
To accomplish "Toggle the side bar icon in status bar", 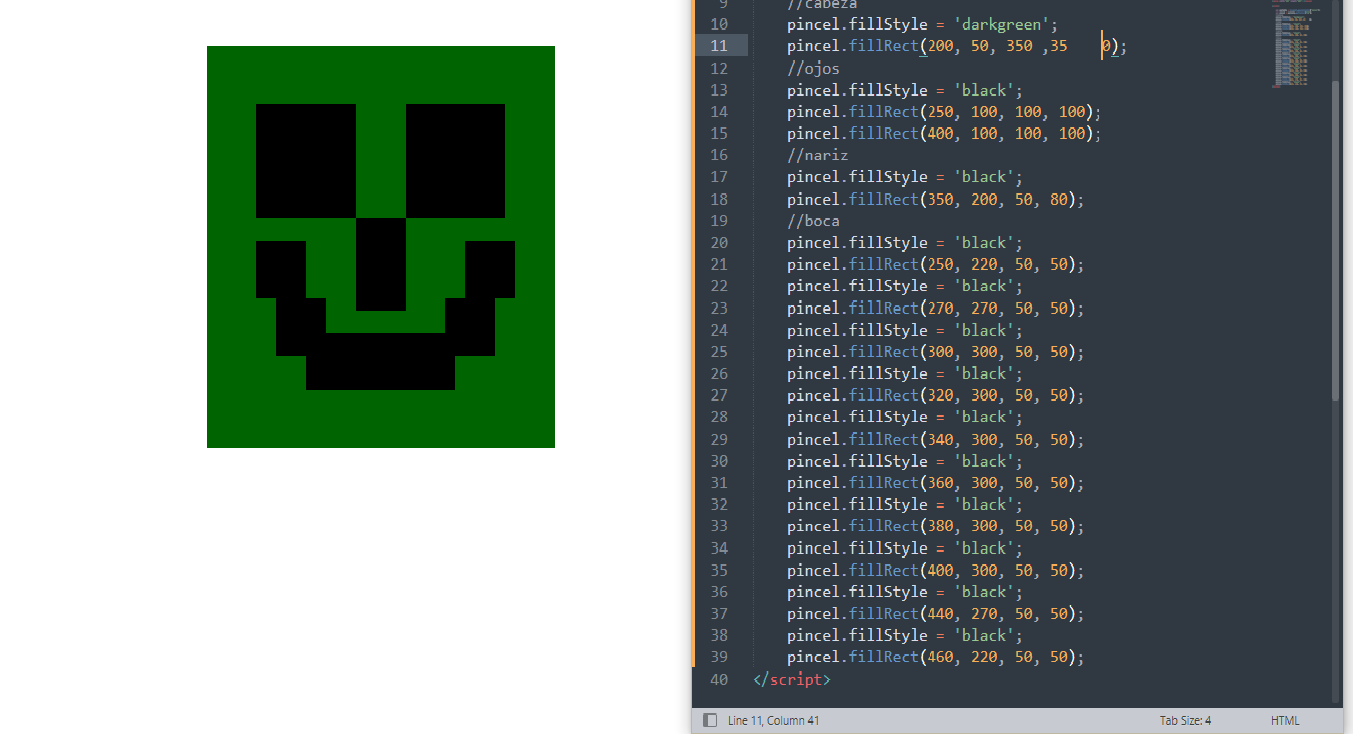I will [x=710, y=720].
